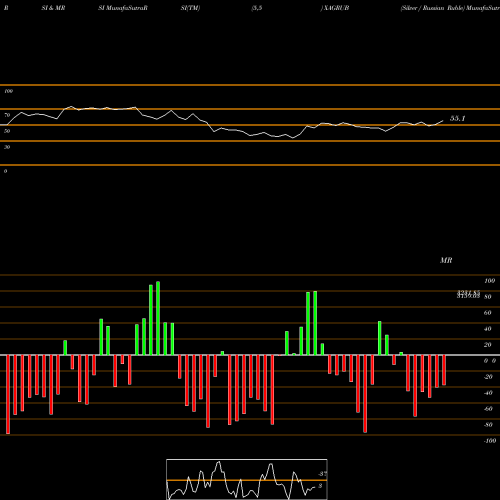Click the -40 label on the MR axis
500x500 pixels.
pyautogui.click(x=488, y=393)
